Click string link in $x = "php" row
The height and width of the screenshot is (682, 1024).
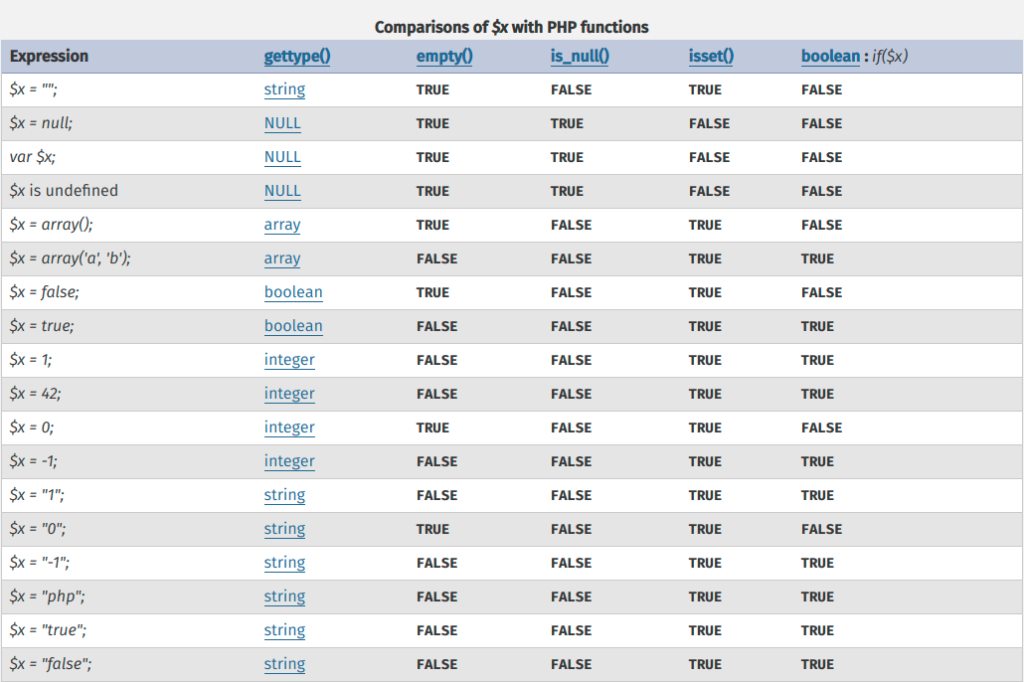[284, 596]
